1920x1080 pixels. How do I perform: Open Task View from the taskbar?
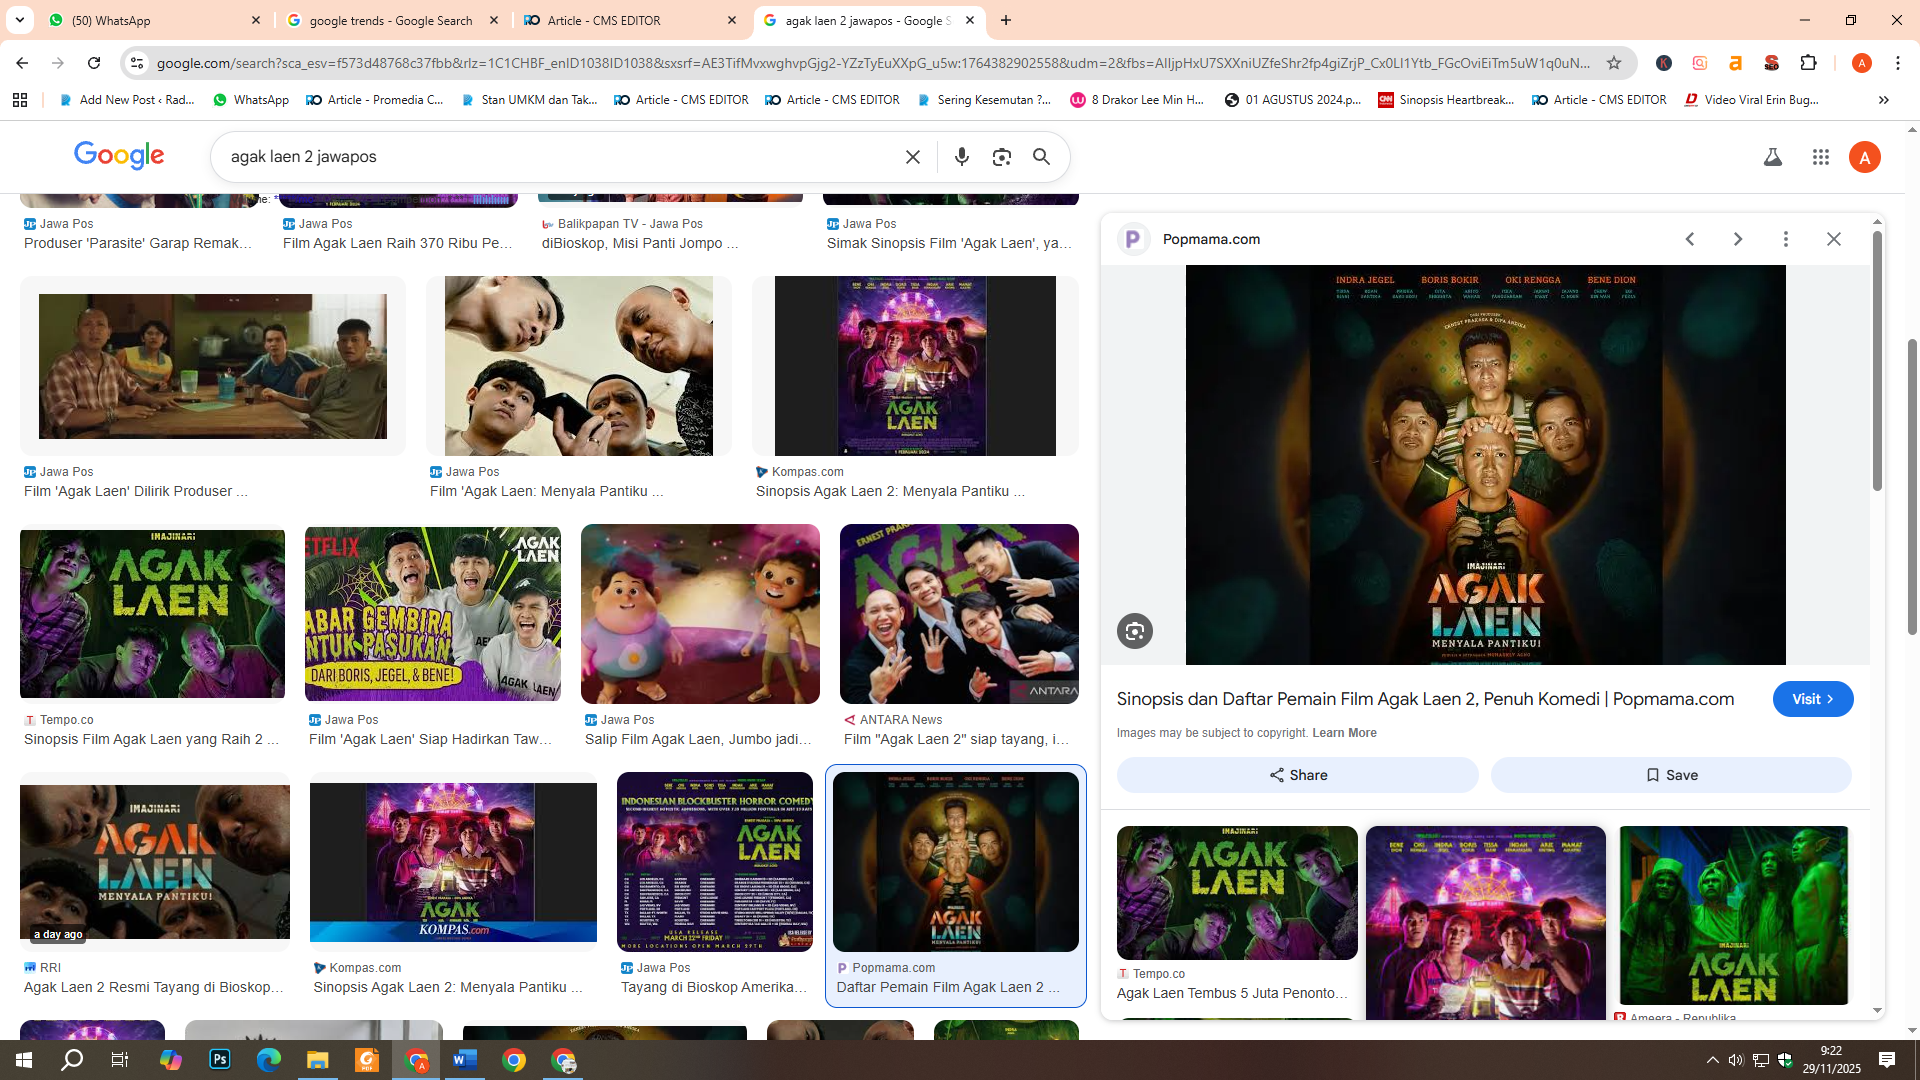pyautogui.click(x=120, y=1060)
